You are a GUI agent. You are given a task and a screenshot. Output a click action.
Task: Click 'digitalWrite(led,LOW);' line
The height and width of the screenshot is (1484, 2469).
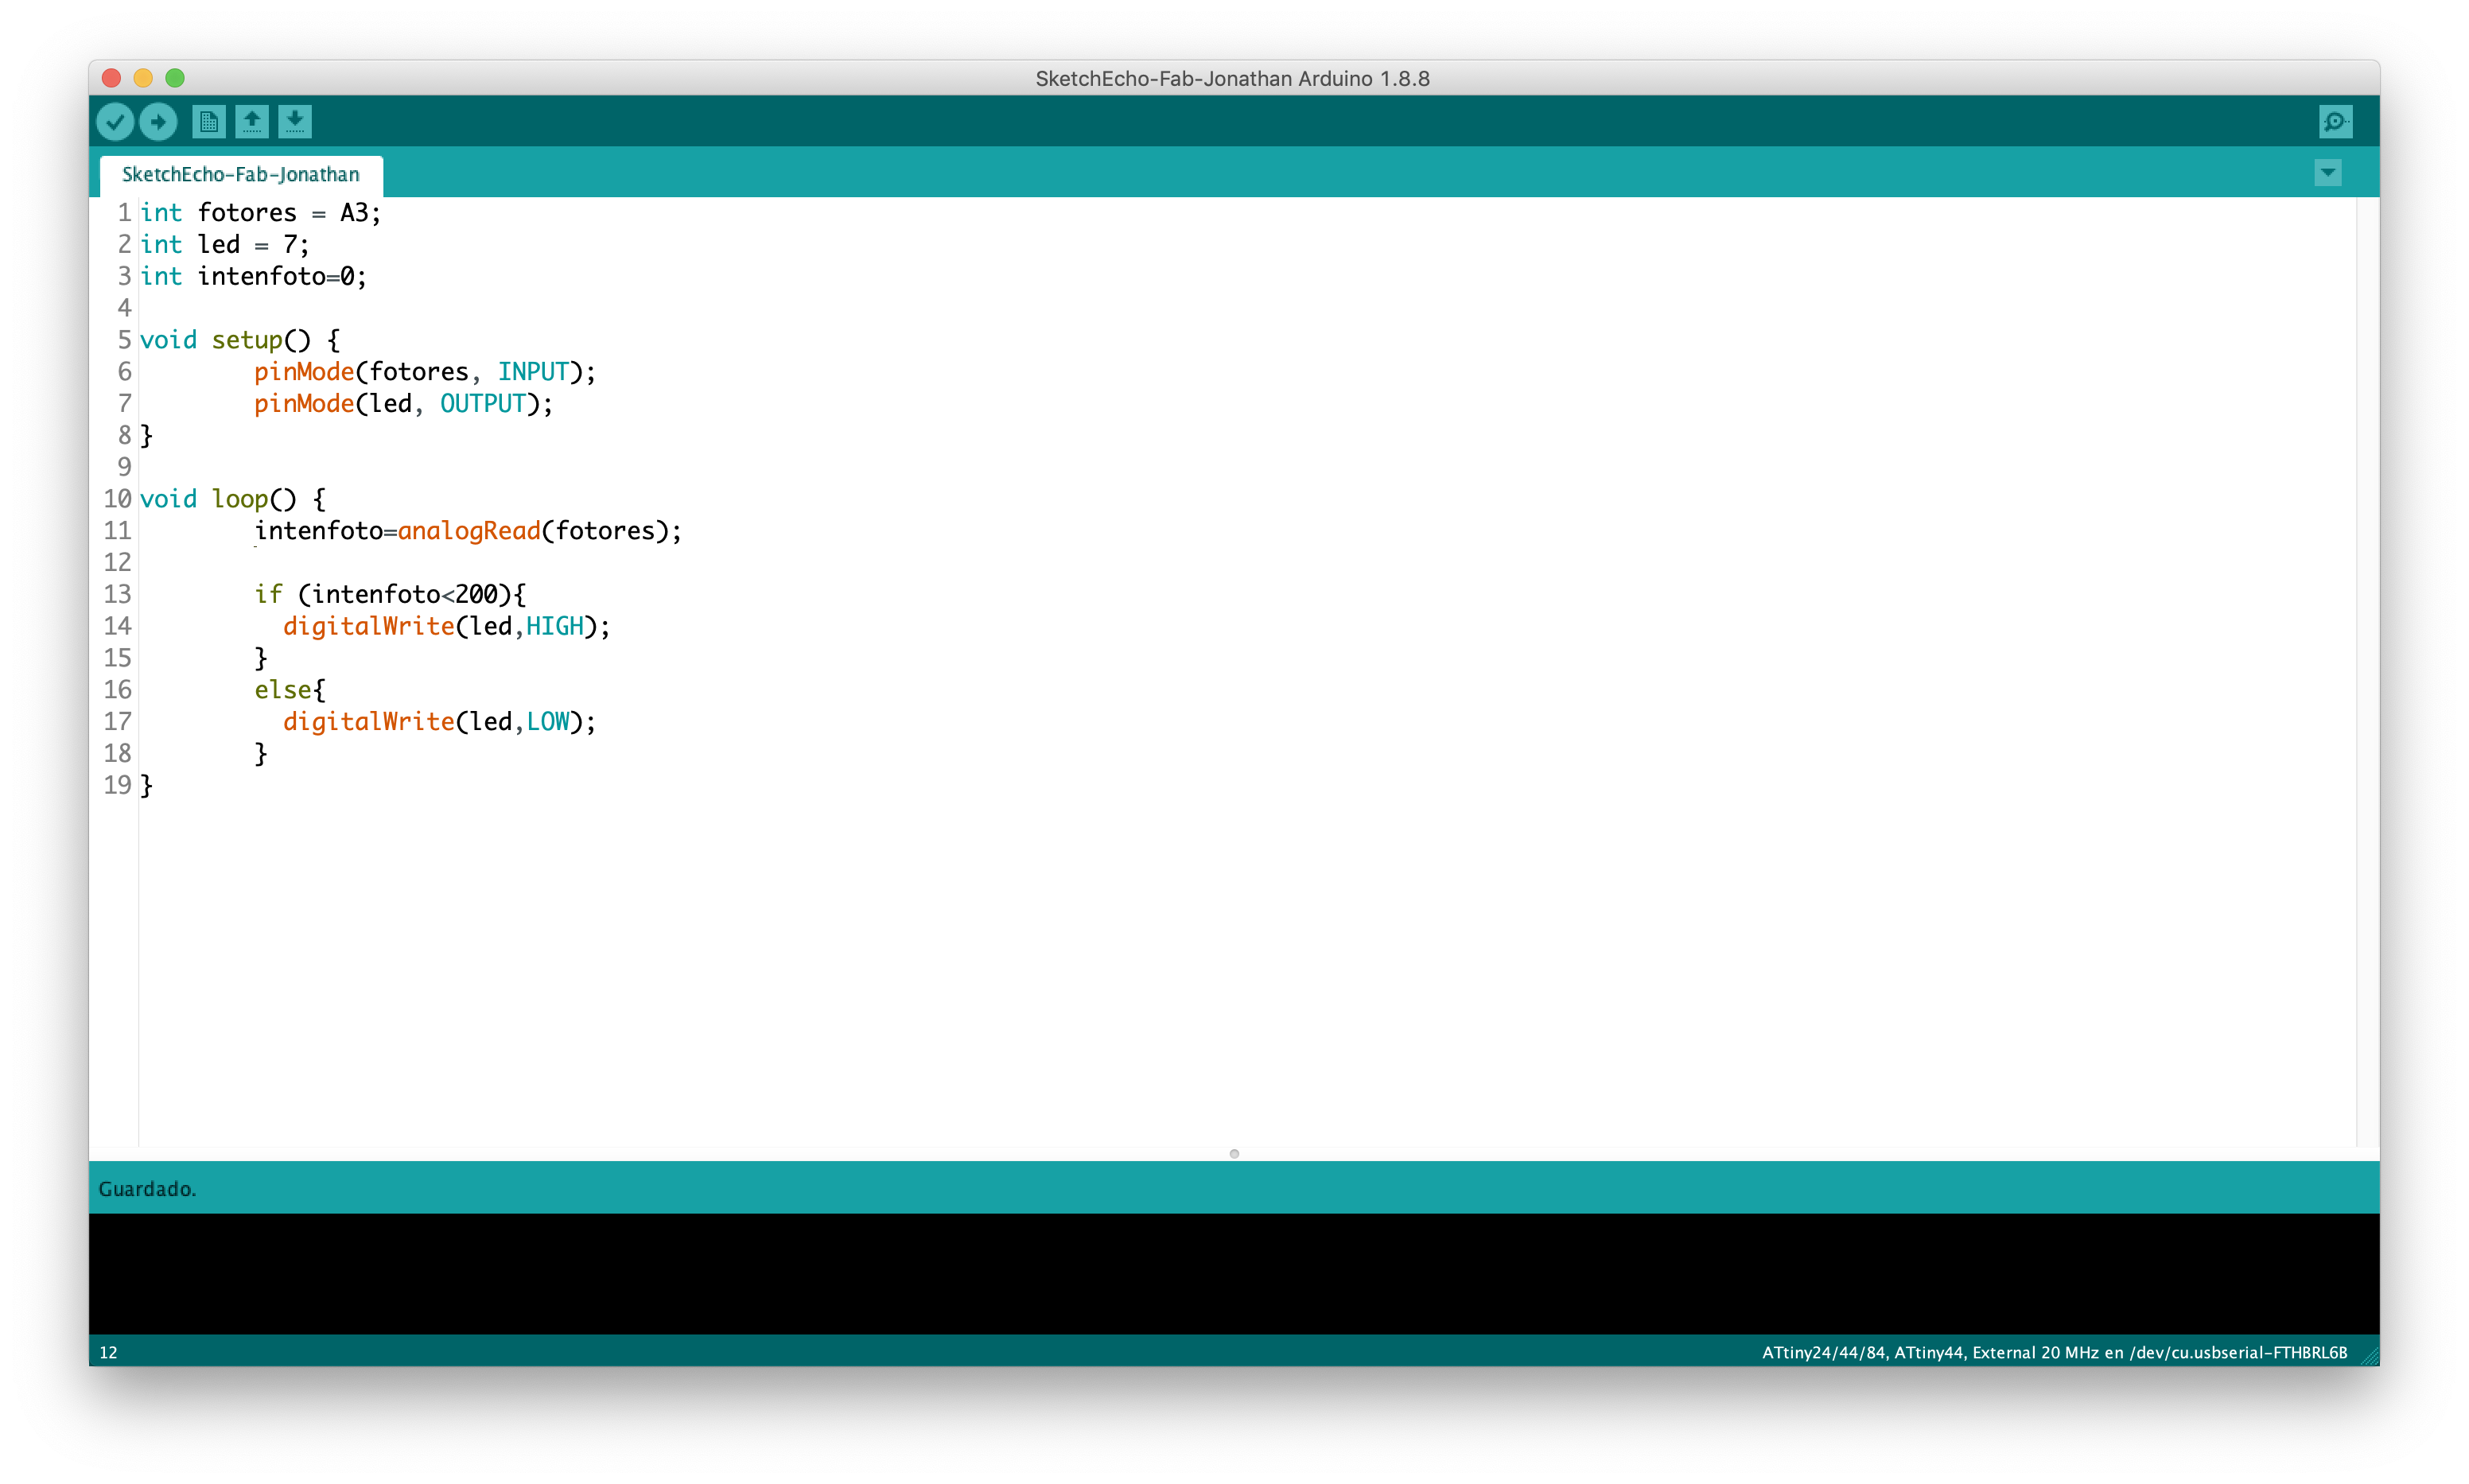coord(439,722)
